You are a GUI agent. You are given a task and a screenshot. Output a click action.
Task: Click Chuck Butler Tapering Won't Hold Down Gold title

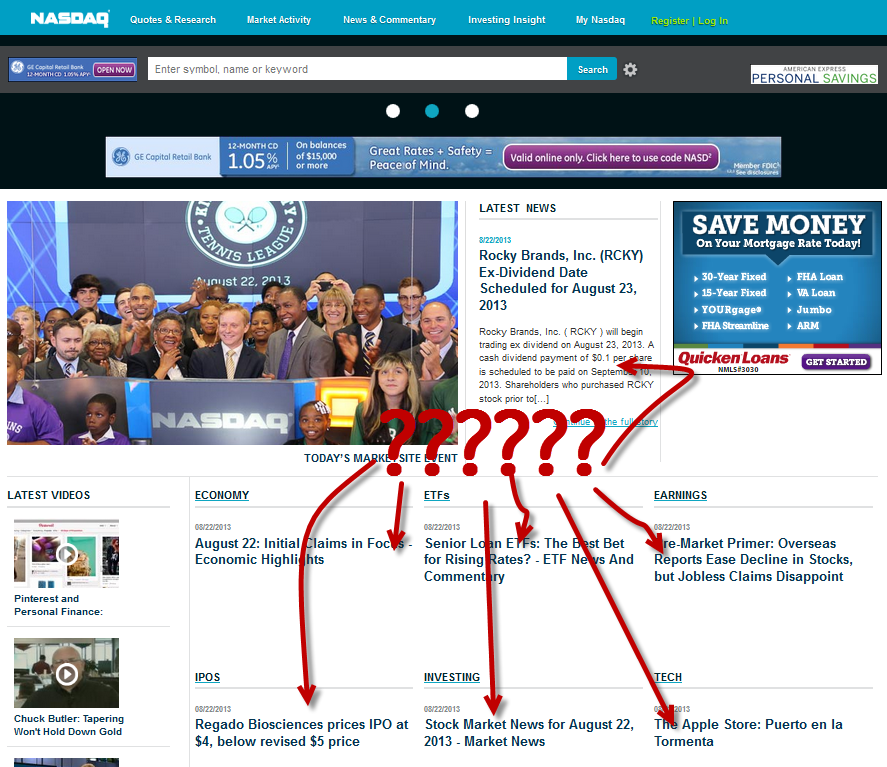[x=69, y=725]
